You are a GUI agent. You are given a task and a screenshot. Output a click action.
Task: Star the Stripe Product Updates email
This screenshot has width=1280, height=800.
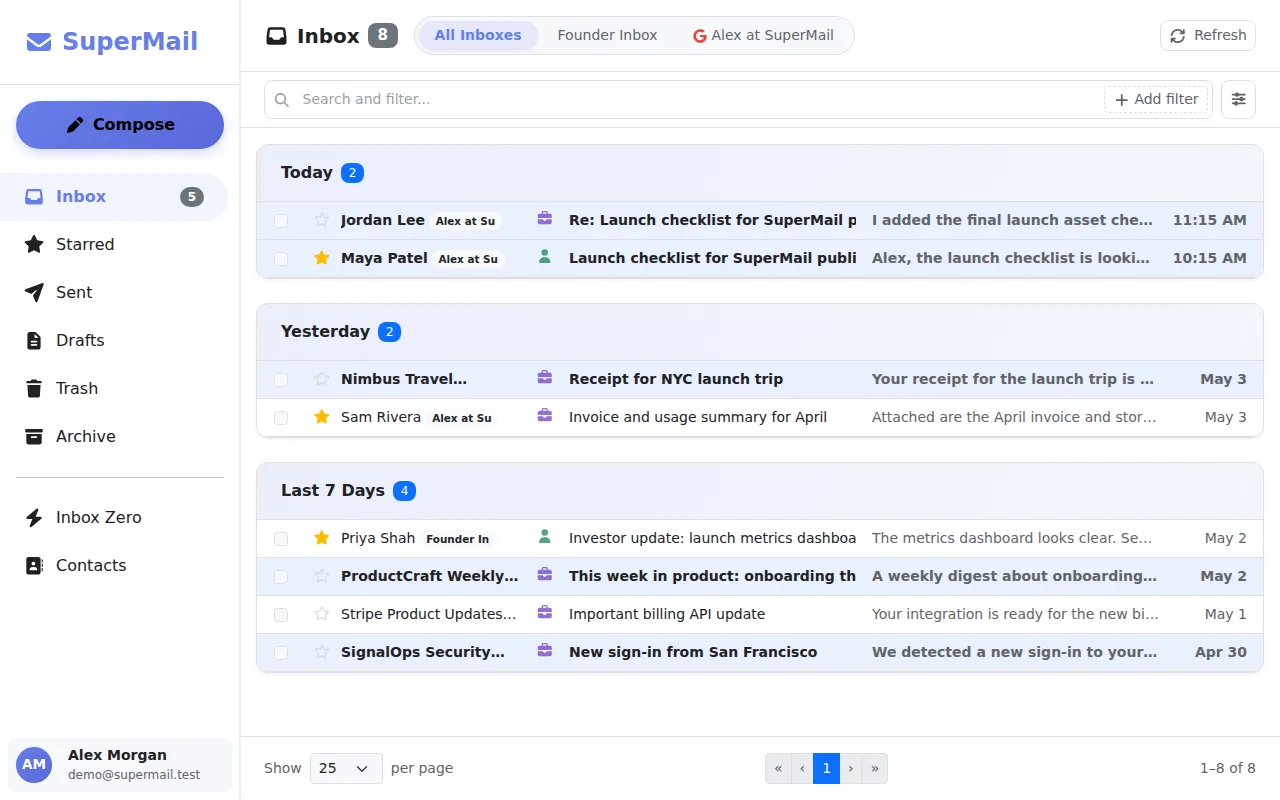(321, 614)
